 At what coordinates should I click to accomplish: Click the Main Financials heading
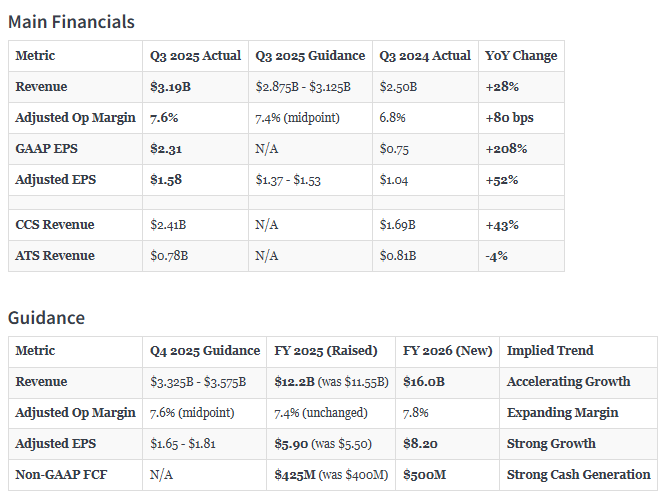click(71, 22)
